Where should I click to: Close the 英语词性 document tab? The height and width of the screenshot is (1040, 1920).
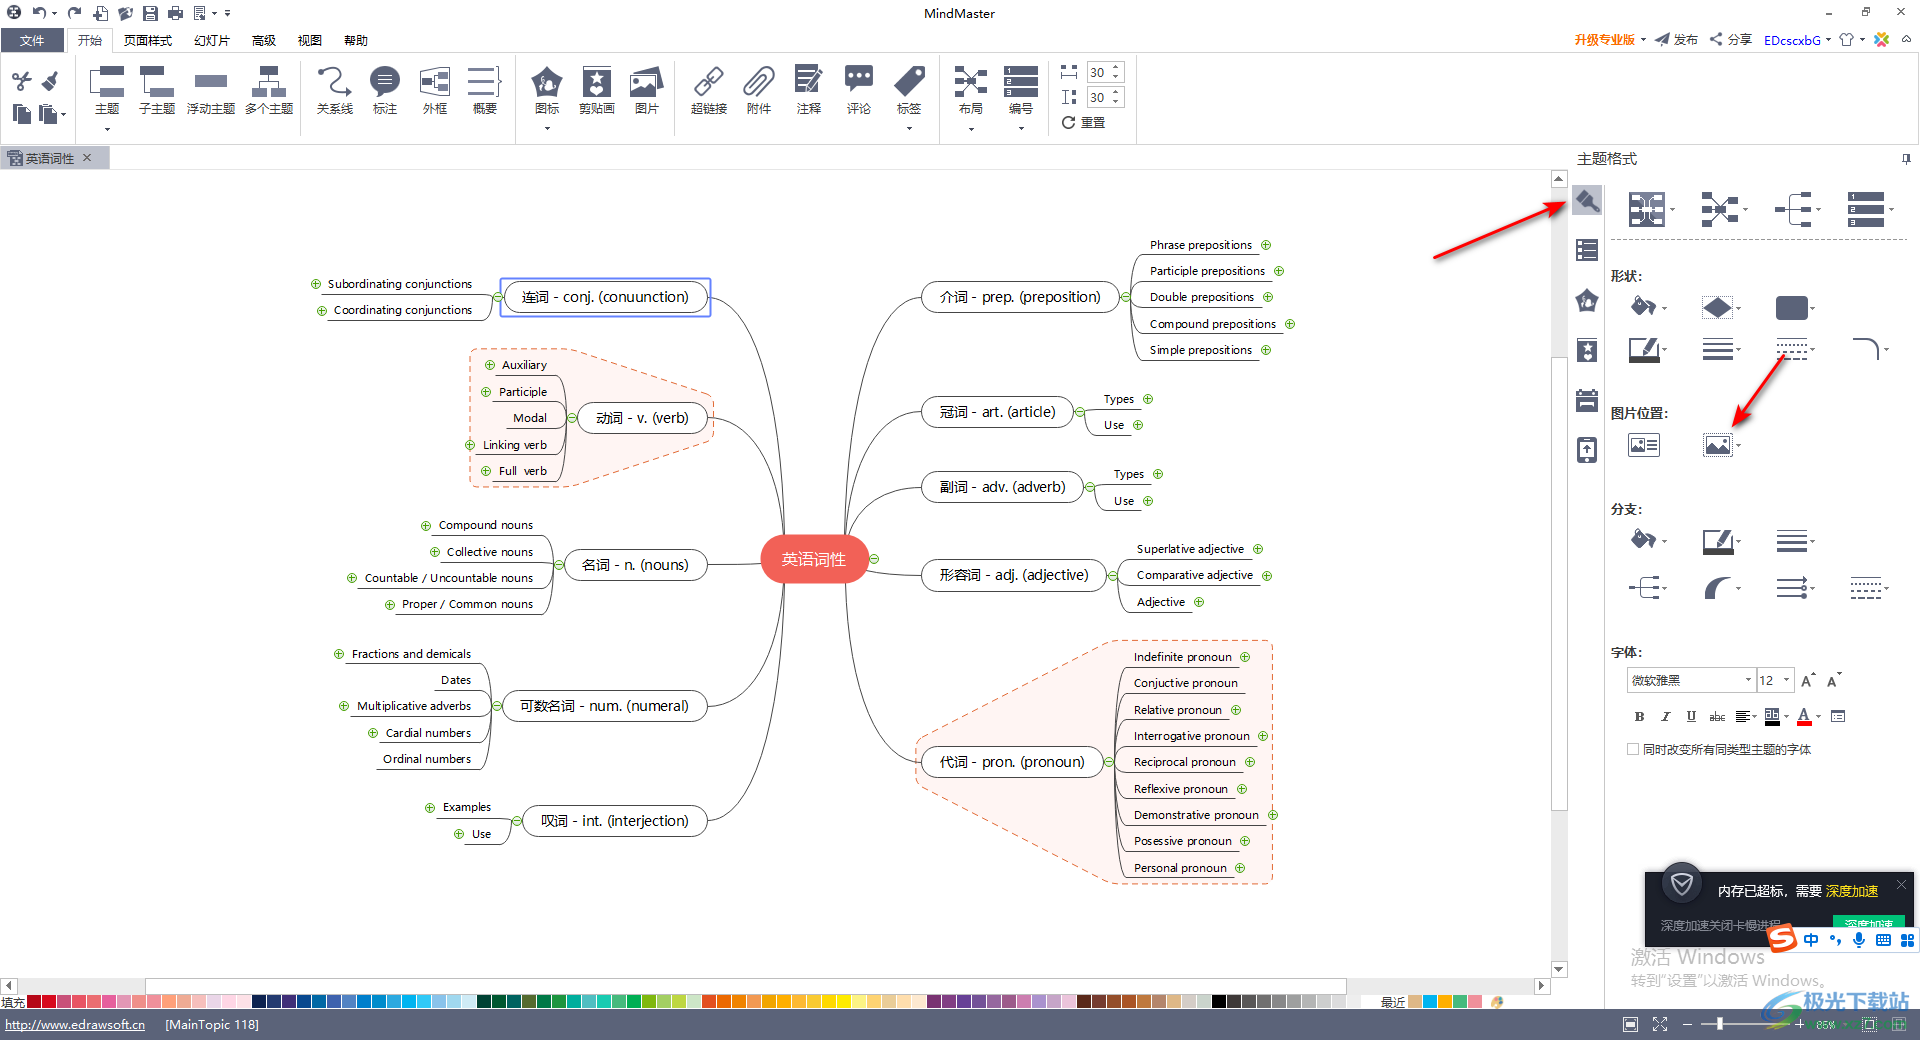(x=87, y=158)
